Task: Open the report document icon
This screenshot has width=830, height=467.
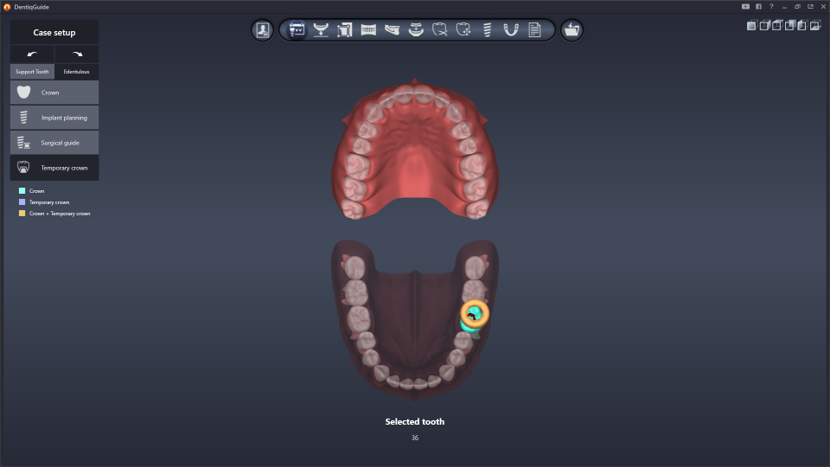Action: coord(535,30)
